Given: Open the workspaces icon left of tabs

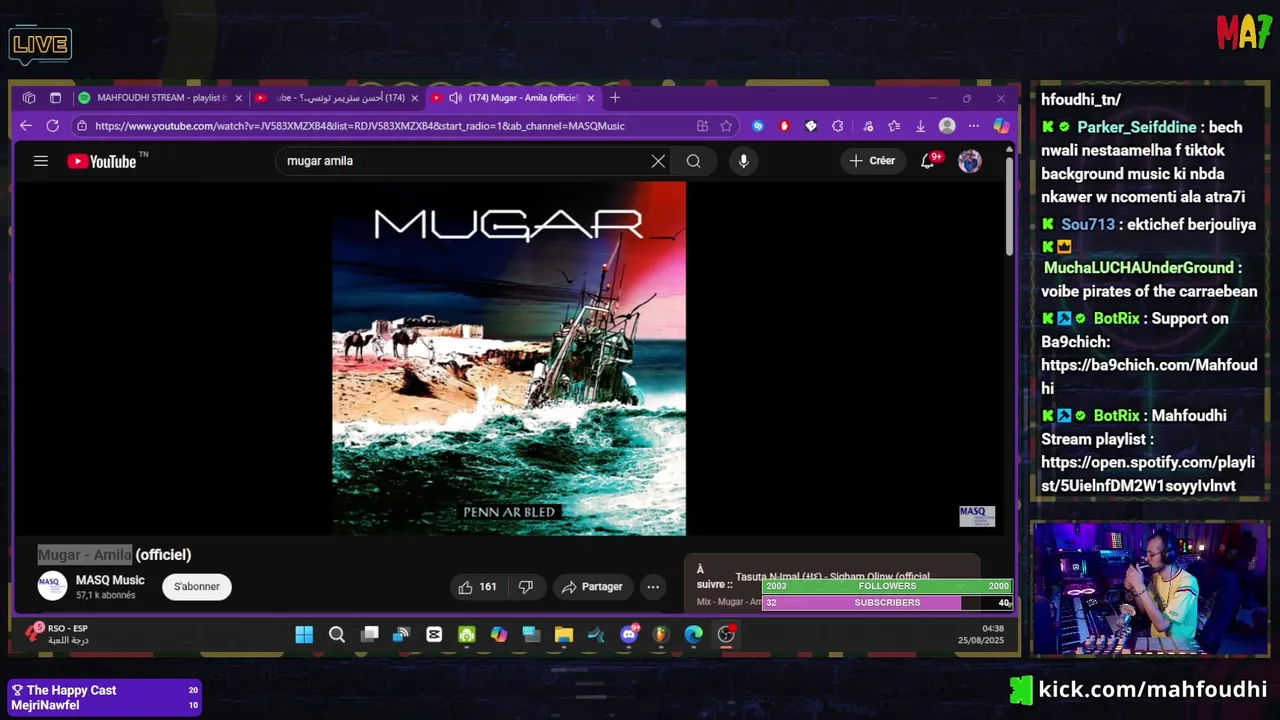Looking at the screenshot, I should click(29, 98).
